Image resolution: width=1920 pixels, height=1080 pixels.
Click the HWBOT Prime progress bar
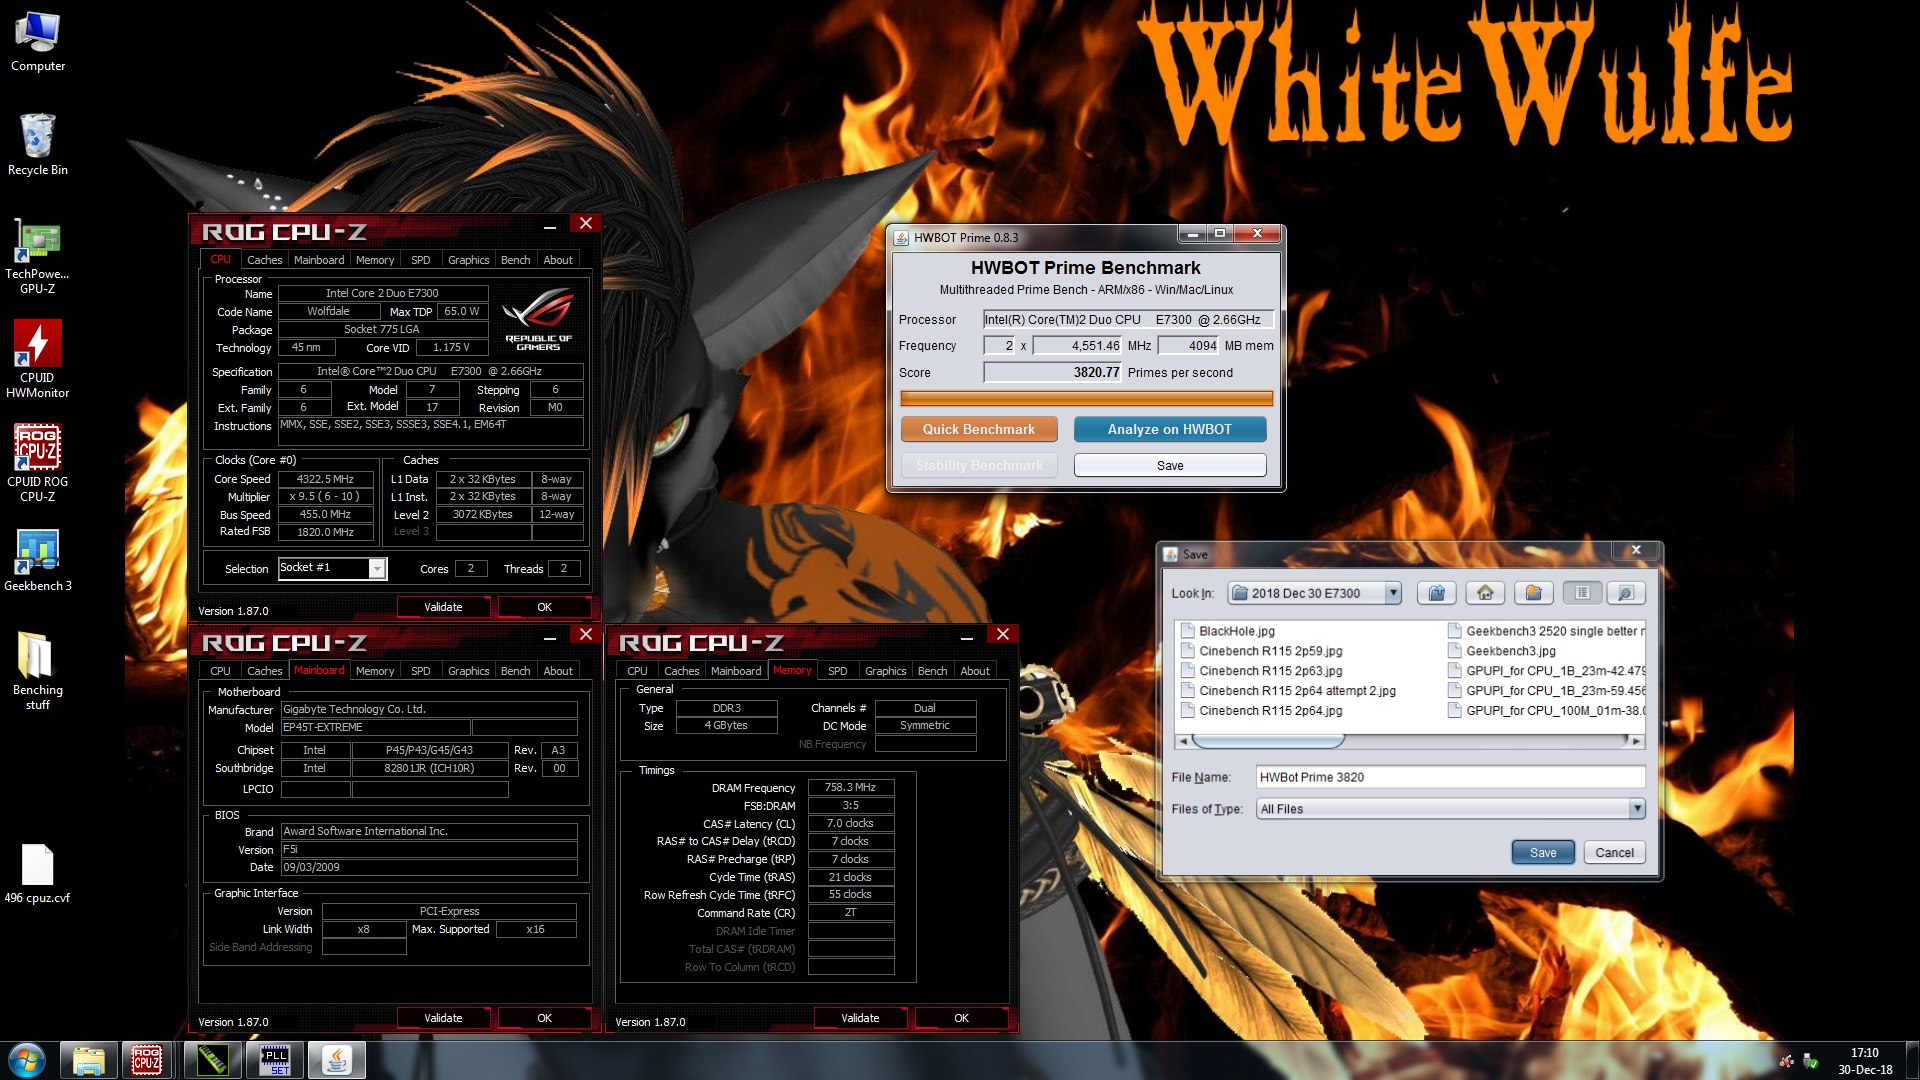click(1086, 398)
